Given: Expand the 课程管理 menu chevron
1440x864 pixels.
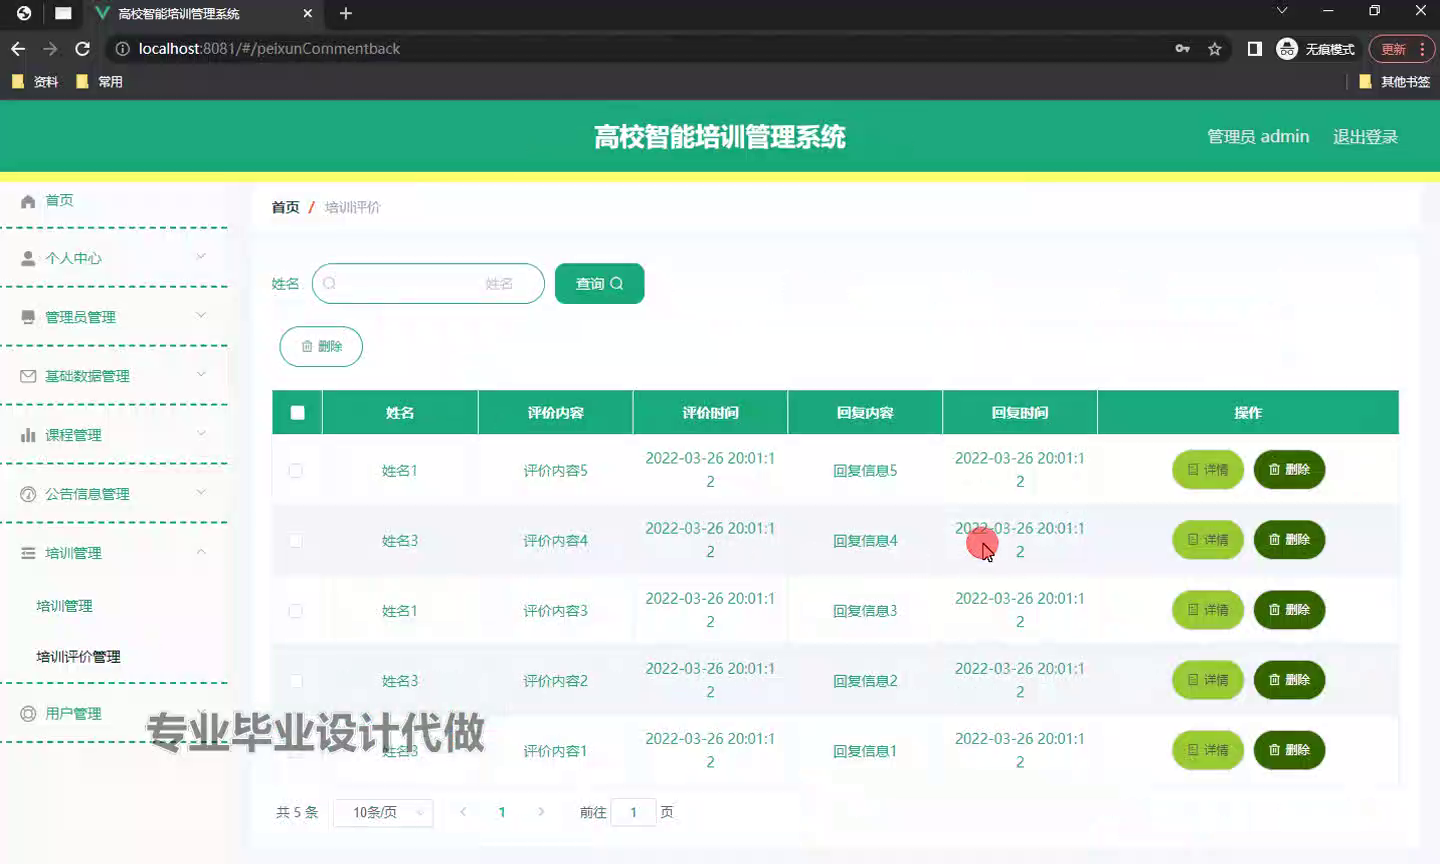Looking at the screenshot, I should point(201,434).
